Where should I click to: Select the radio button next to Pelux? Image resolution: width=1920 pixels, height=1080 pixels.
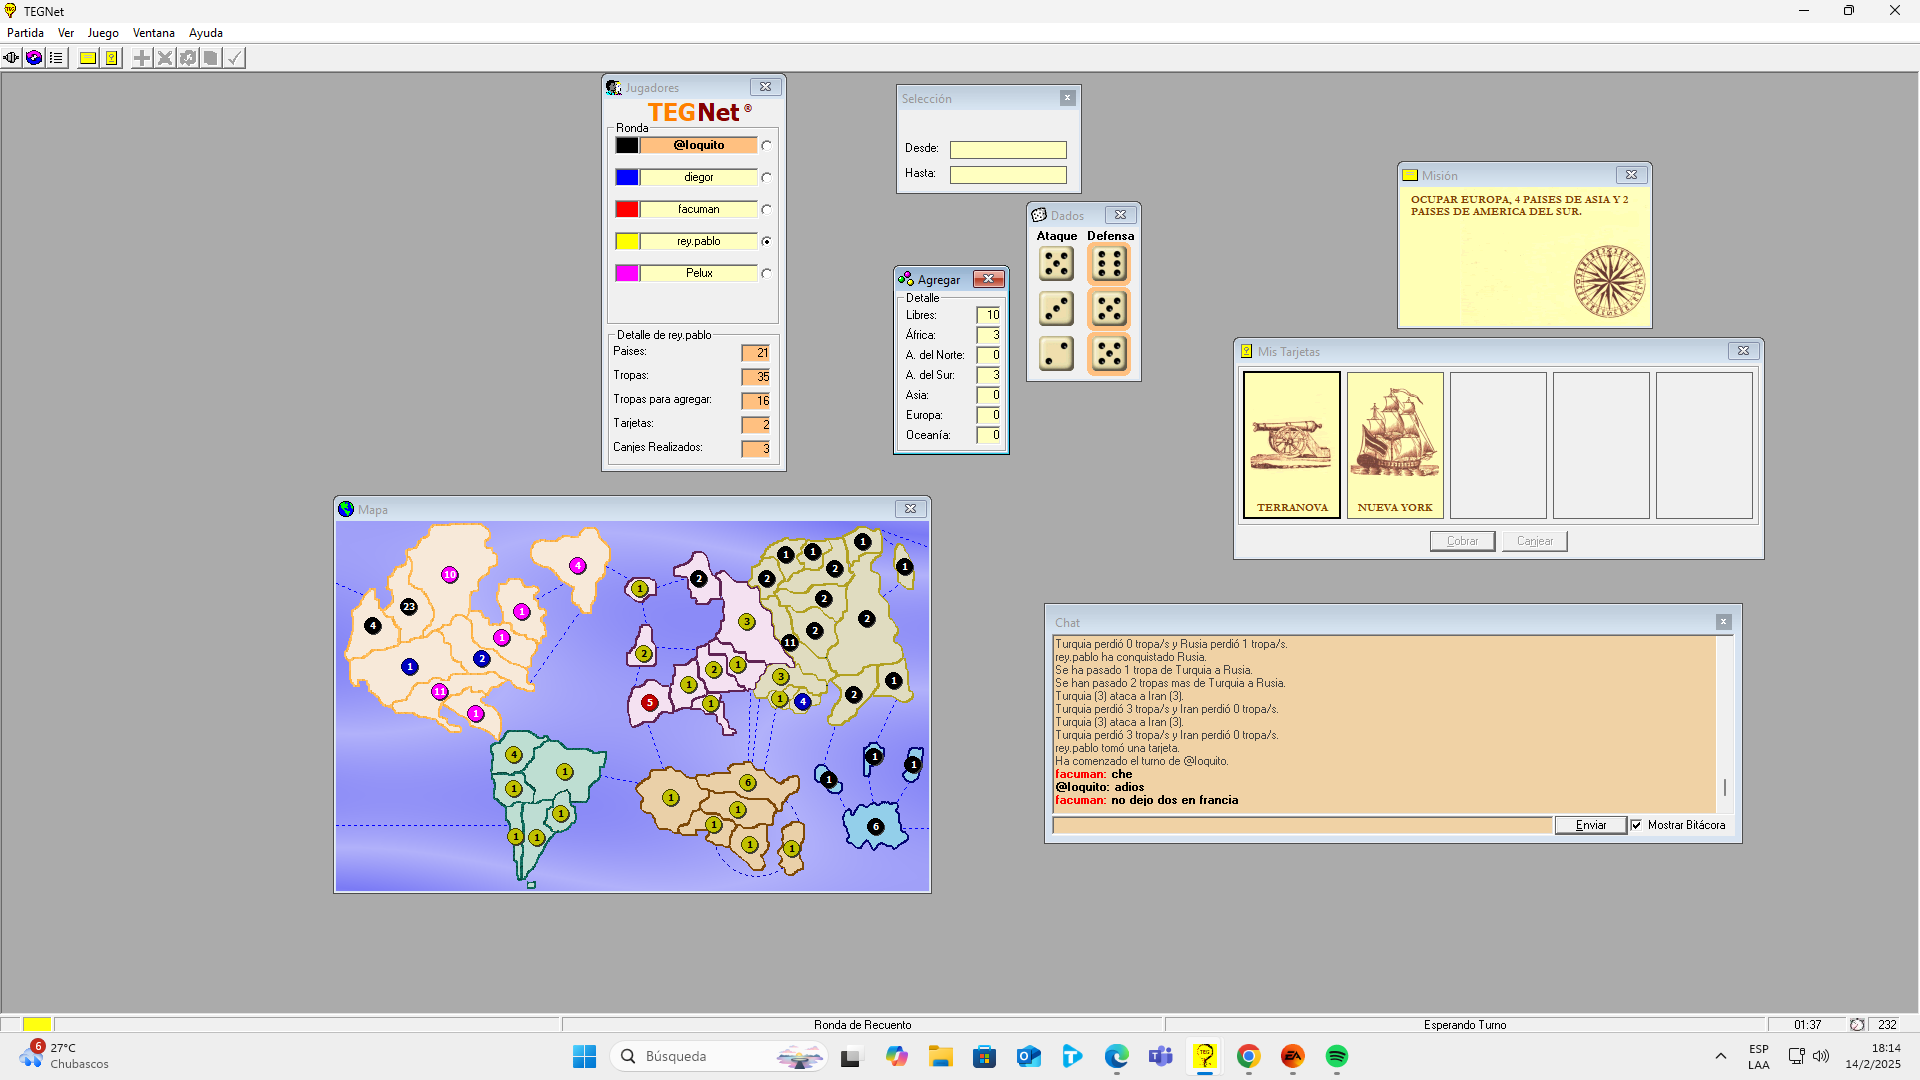tap(766, 274)
